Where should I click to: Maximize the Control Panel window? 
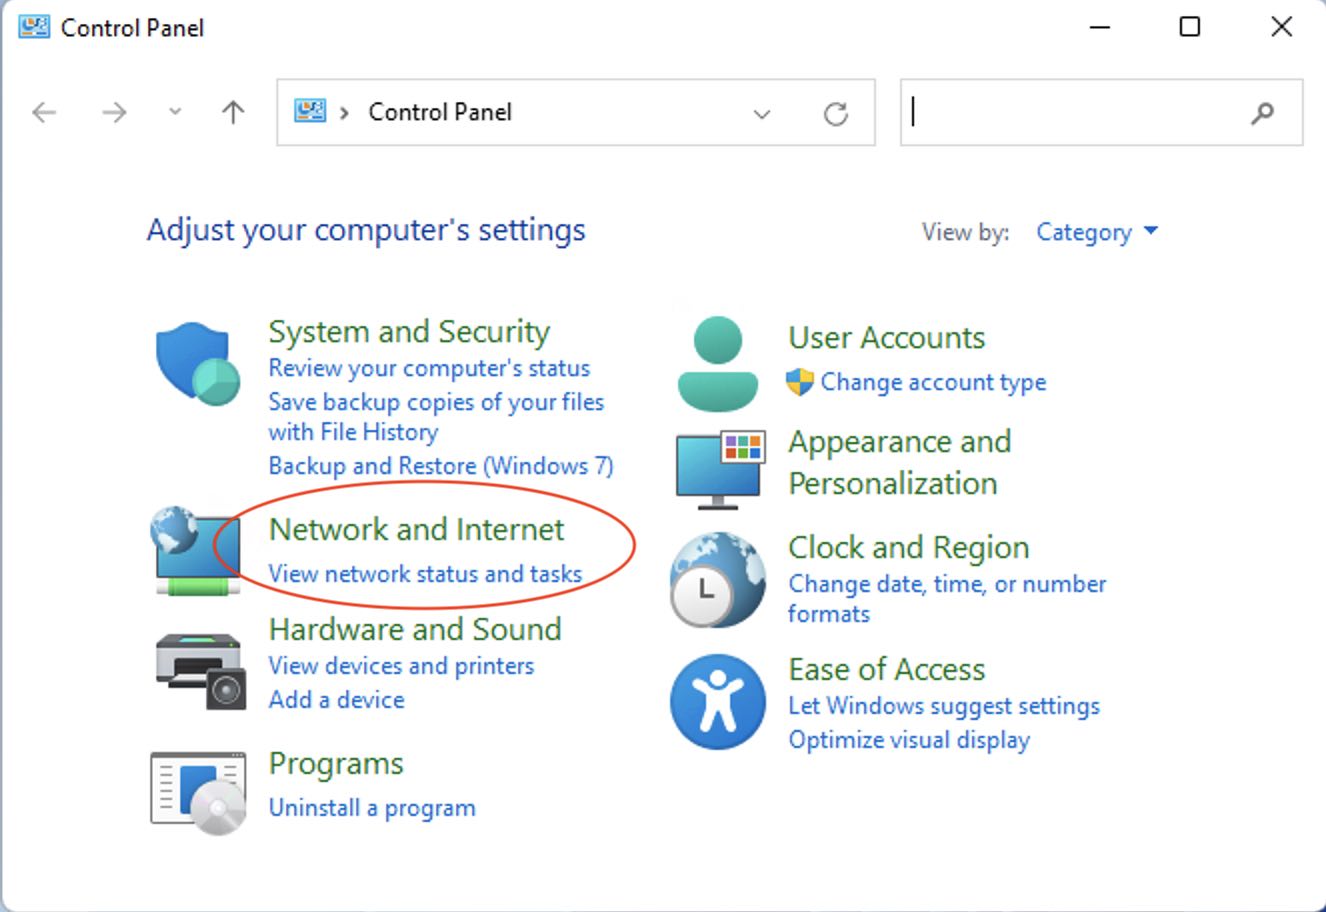pyautogui.click(x=1190, y=27)
